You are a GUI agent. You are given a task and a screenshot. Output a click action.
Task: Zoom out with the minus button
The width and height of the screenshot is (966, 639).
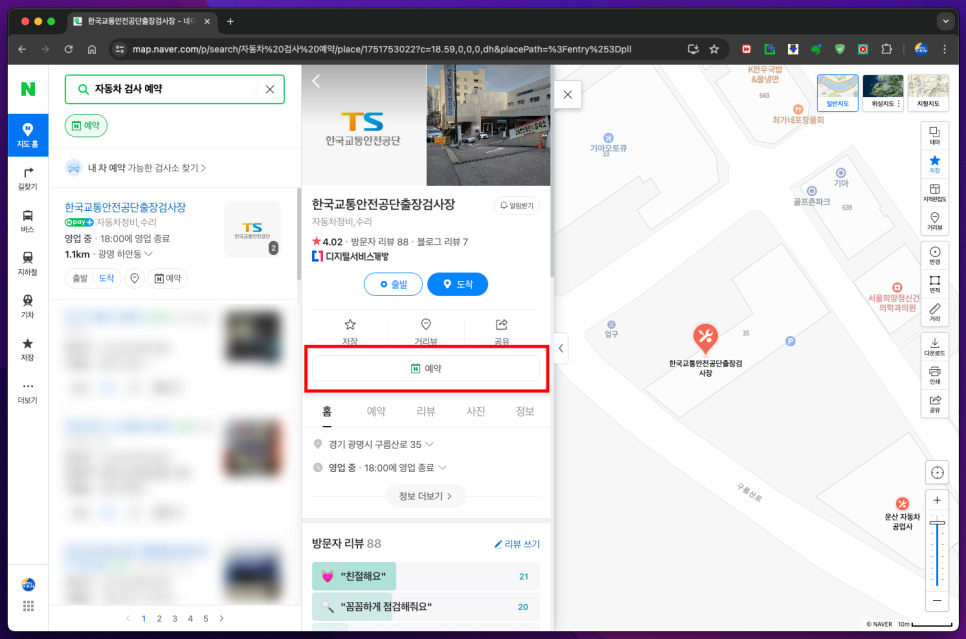click(937, 600)
